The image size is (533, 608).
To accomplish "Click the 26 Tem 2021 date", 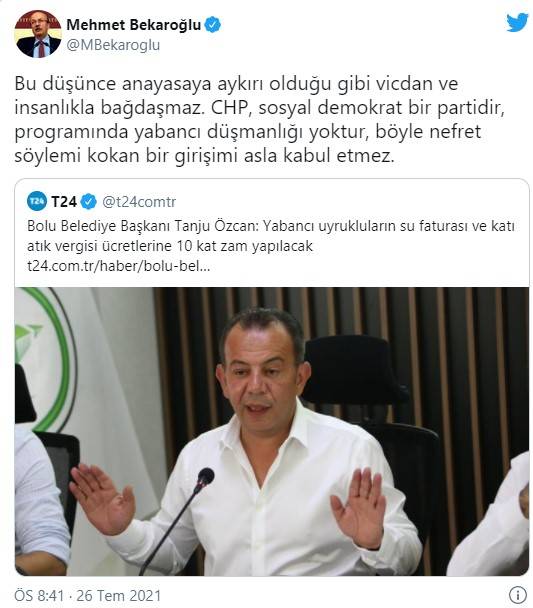I will [119, 596].
